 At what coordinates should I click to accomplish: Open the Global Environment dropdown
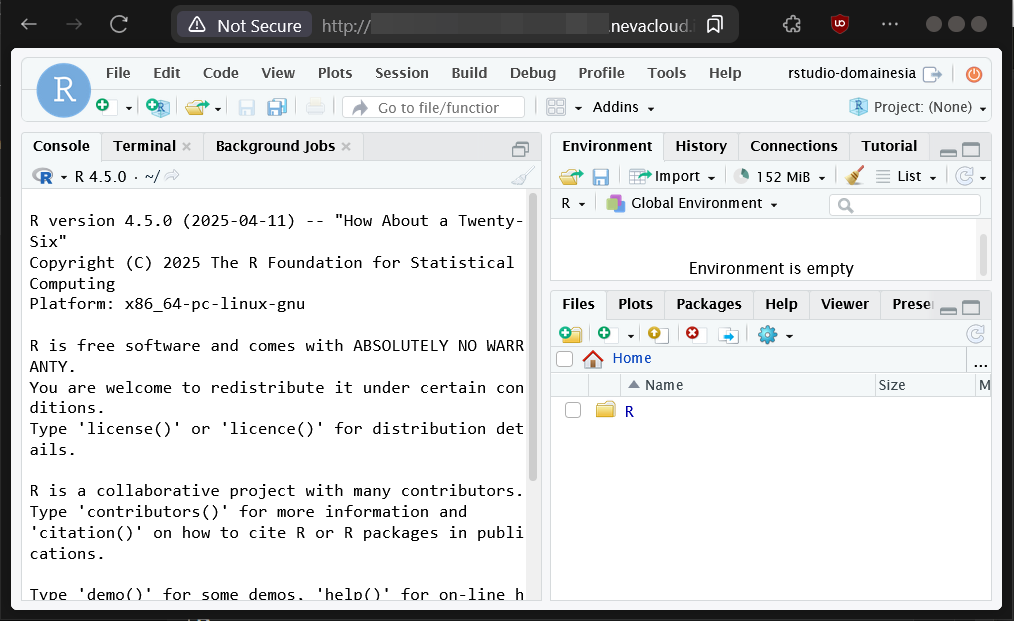click(x=691, y=204)
